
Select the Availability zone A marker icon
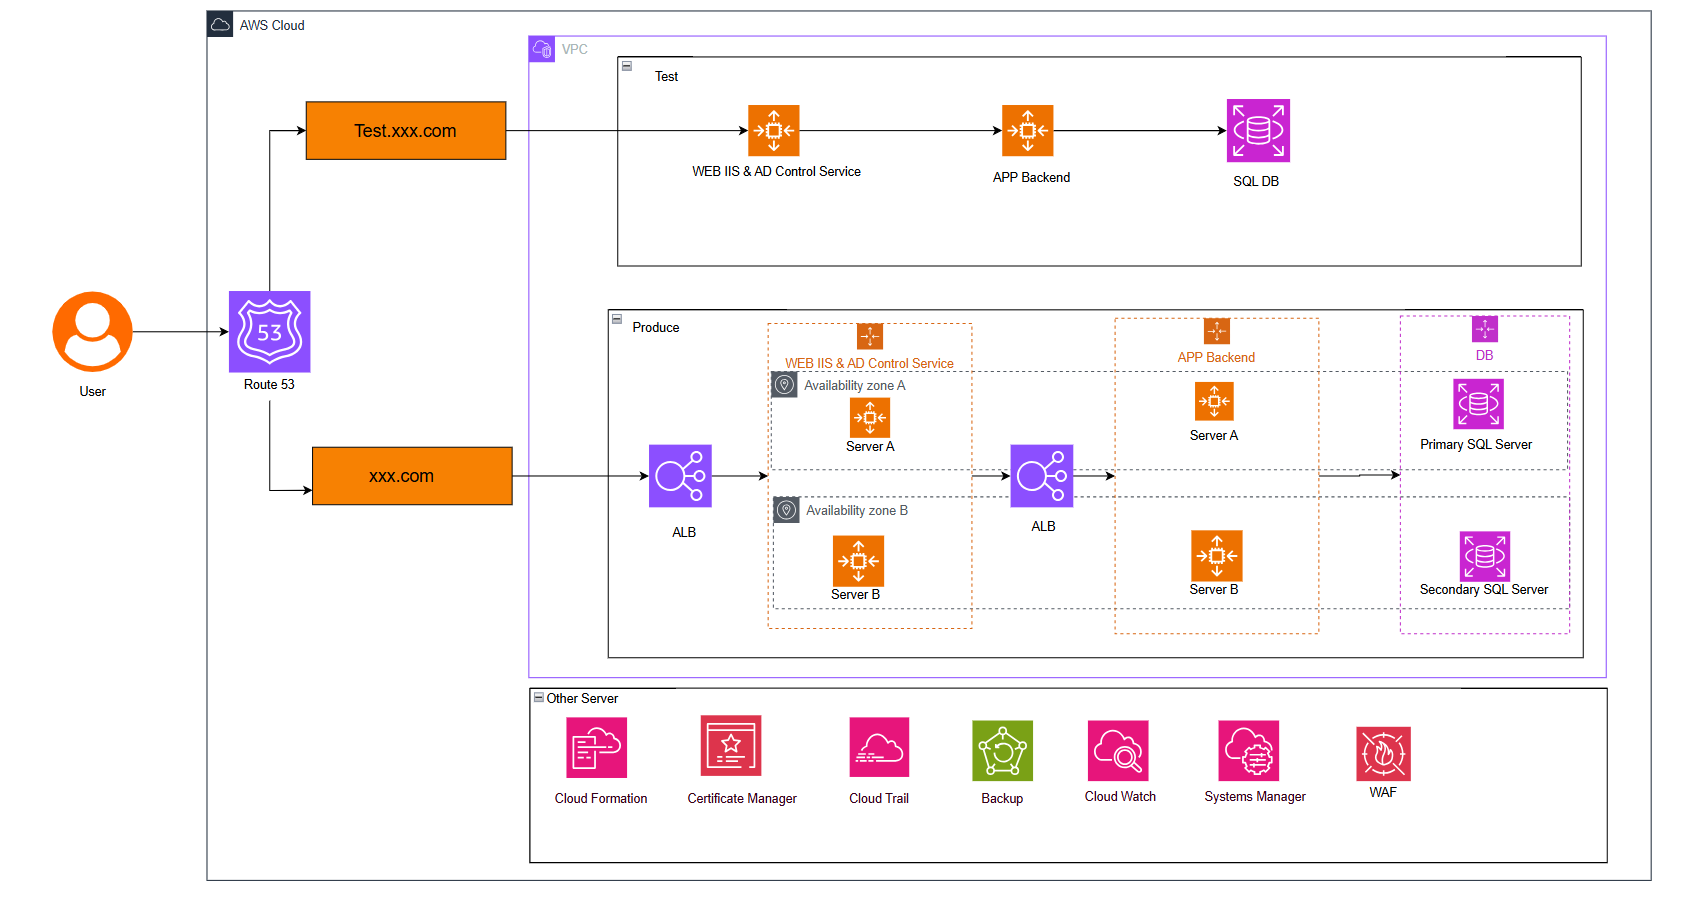click(785, 385)
